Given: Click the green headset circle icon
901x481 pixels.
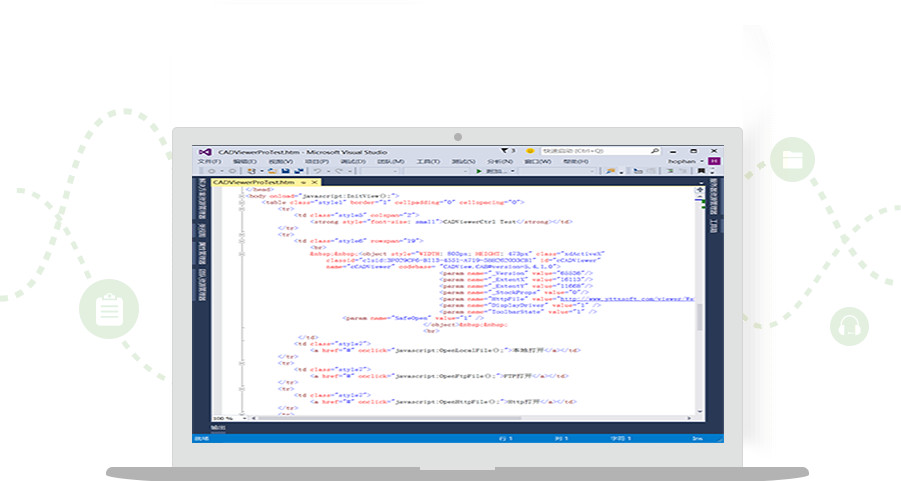Looking at the screenshot, I should pyautogui.click(x=849, y=326).
